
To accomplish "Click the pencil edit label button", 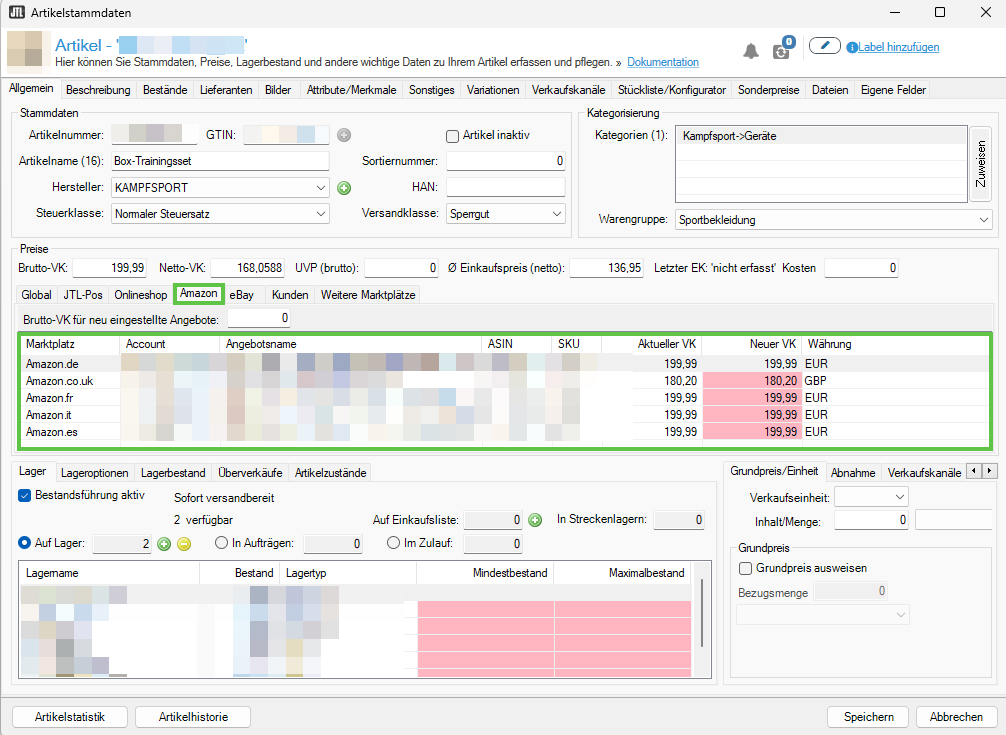I will click(825, 46).
